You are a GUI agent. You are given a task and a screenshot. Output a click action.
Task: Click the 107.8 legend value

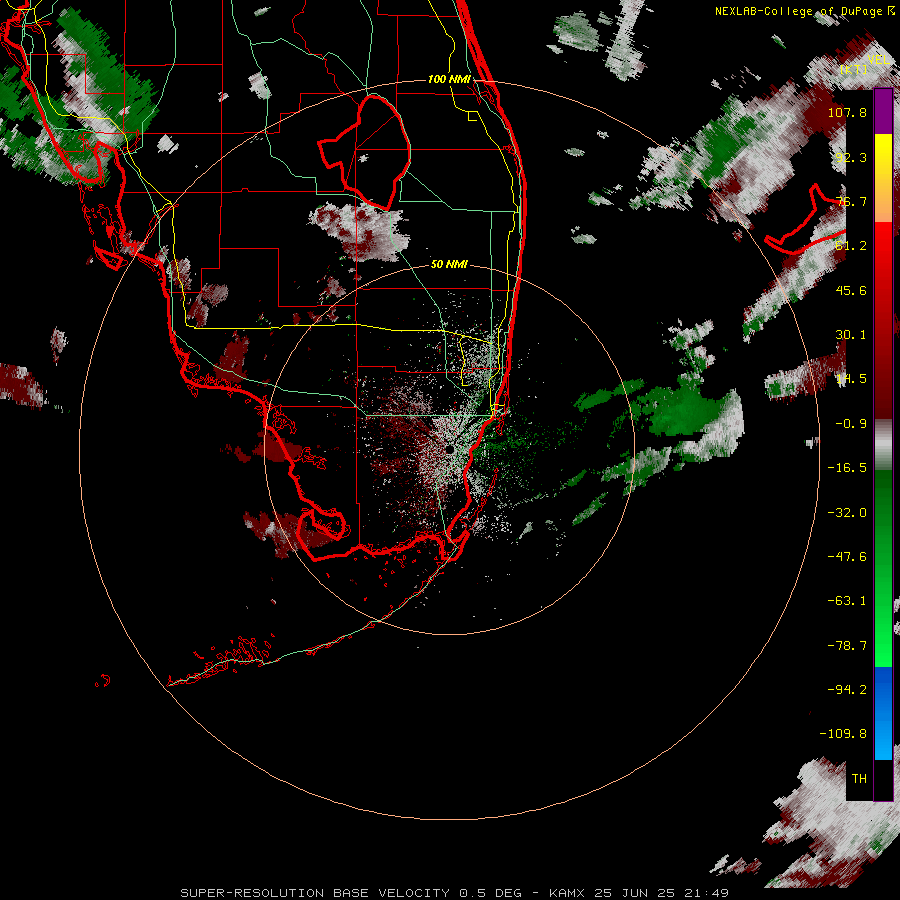coord(847,112)
